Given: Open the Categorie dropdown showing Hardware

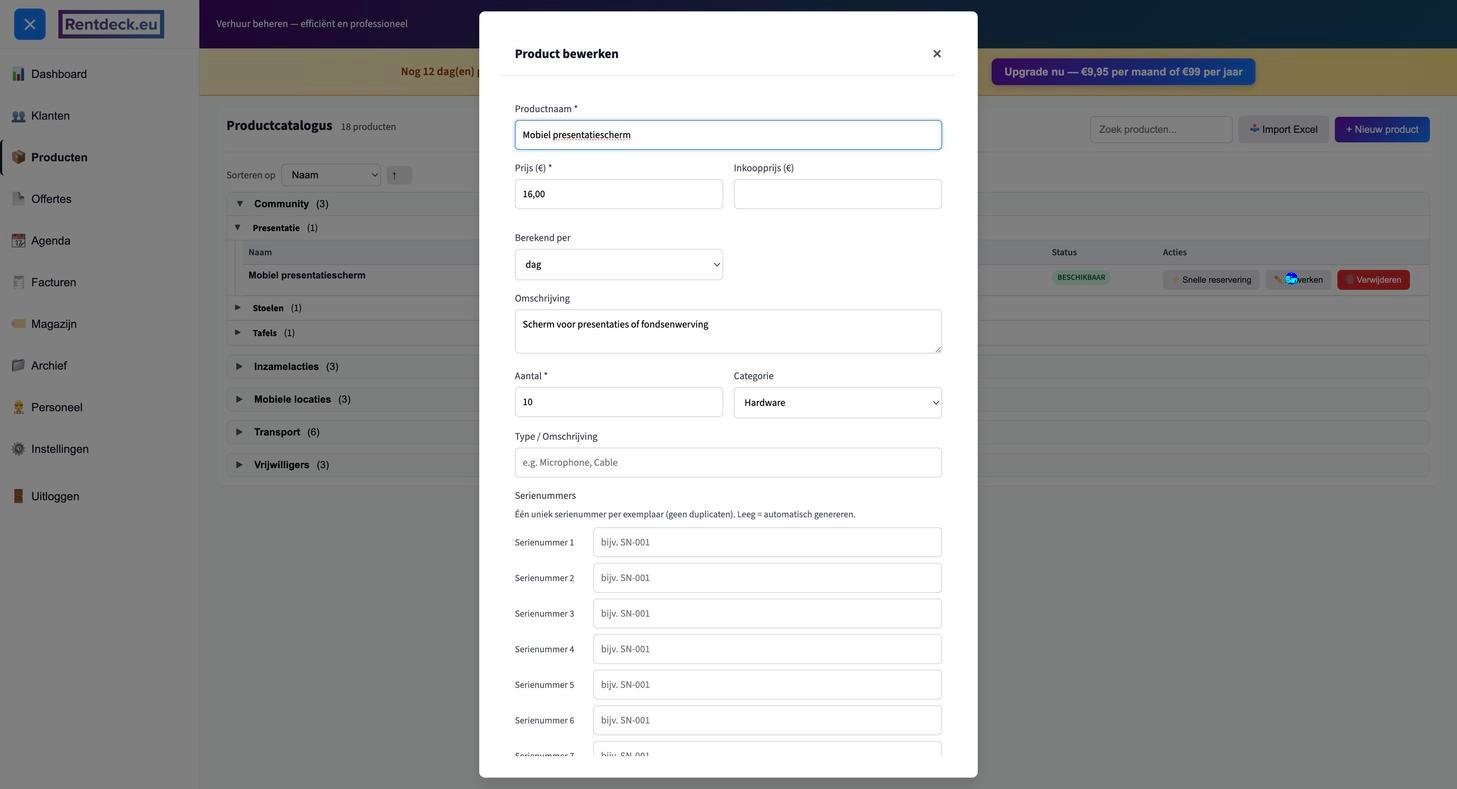Looking at the screenshot, I should pyautogui.click(x=837, y=403).
